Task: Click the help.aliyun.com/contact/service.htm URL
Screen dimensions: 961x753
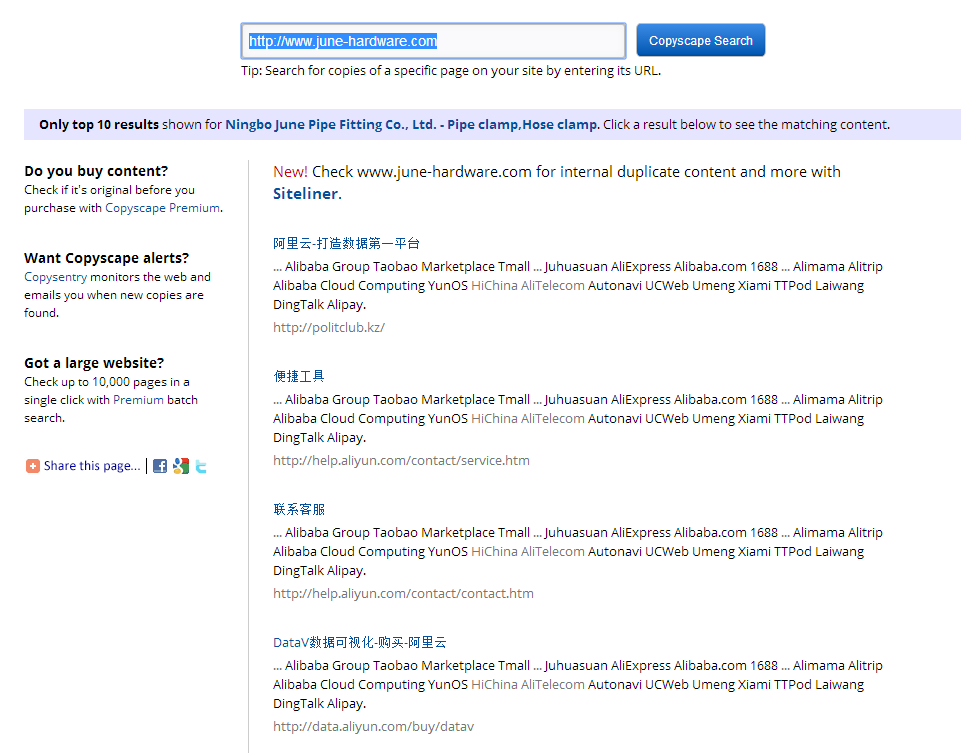Action: click(401, 460)
